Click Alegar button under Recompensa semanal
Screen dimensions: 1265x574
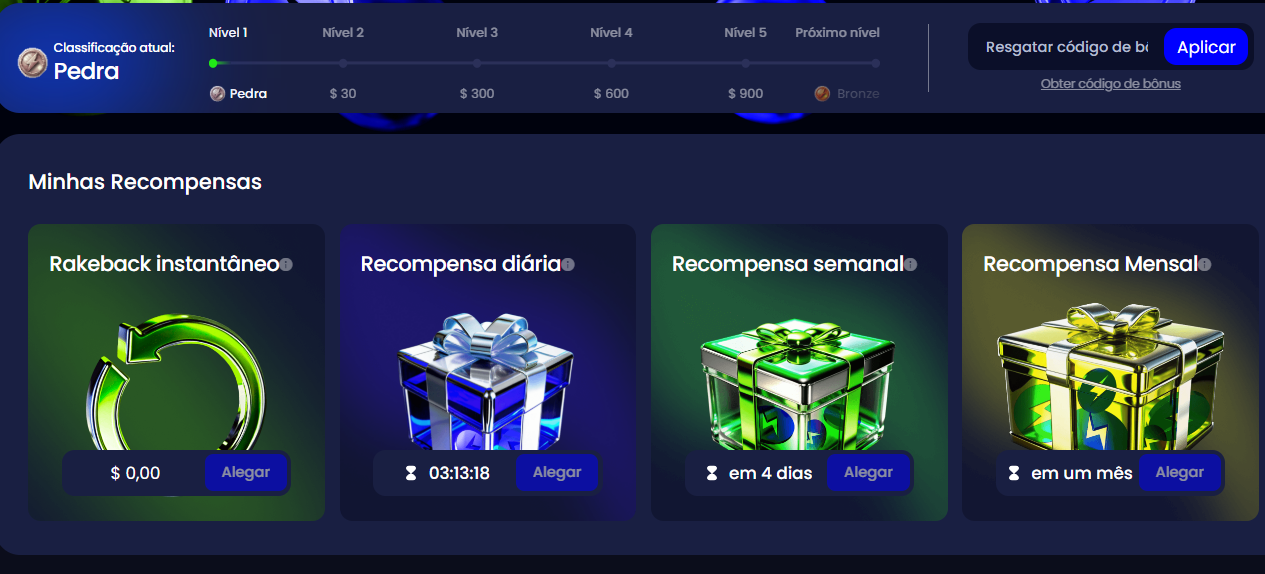click(x=868, y=472)
